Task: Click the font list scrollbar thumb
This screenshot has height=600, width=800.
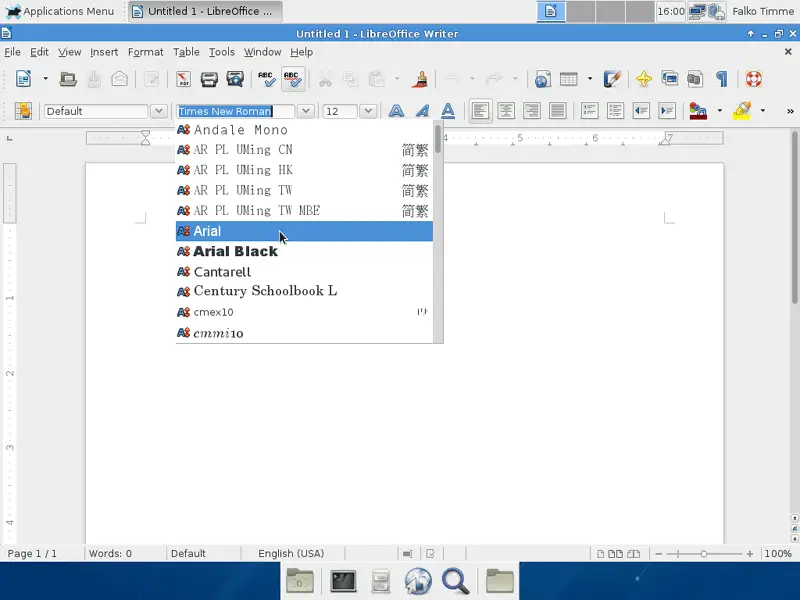Action: point(438,139)
